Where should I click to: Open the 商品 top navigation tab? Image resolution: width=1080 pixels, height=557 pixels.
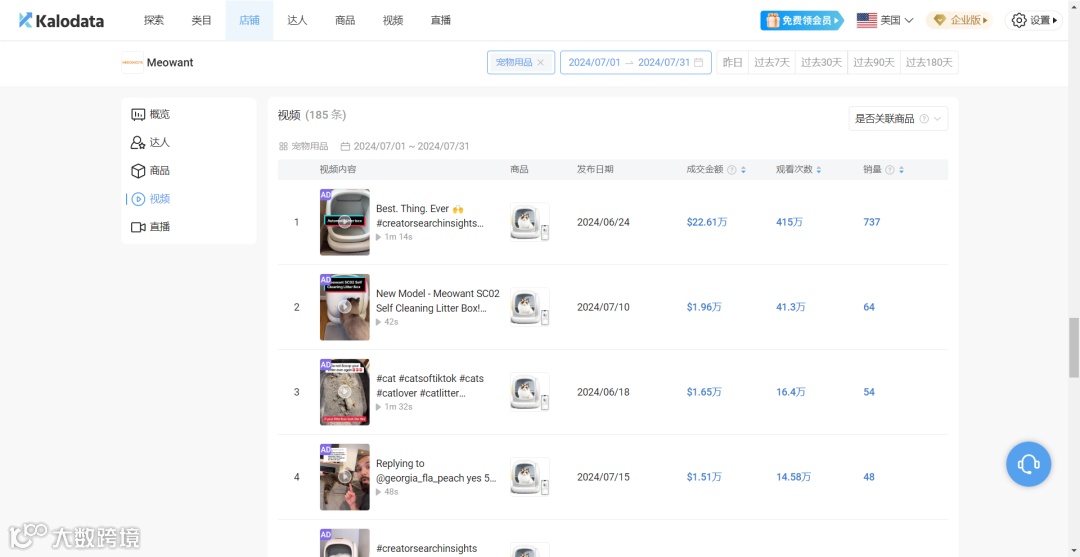coord(345,21)
